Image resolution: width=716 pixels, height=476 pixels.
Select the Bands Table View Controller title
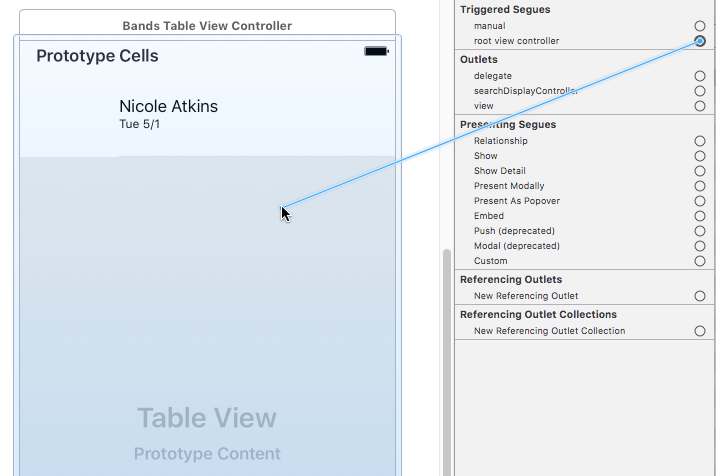[207, 25]
